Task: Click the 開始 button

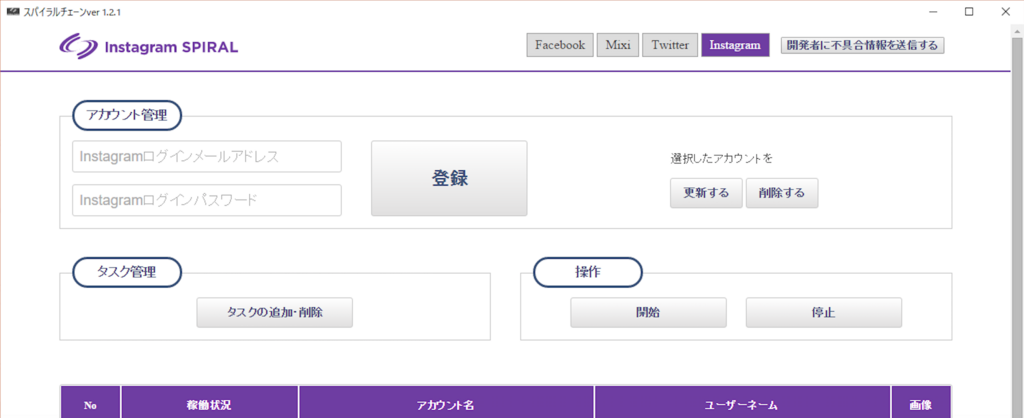Action: [x=648, y=312]
